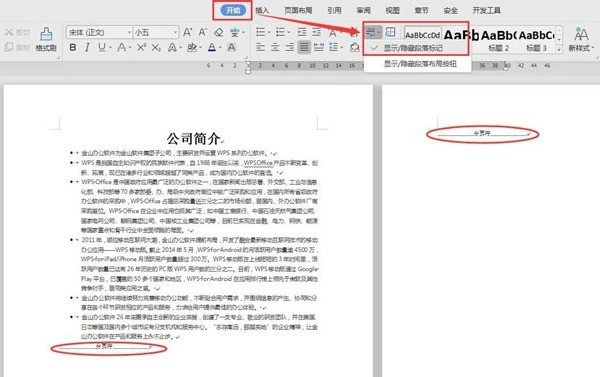This screenshot has height=377, width=600.
Task: Click the eraser clear formatting icon
Action: pos(218,33)
